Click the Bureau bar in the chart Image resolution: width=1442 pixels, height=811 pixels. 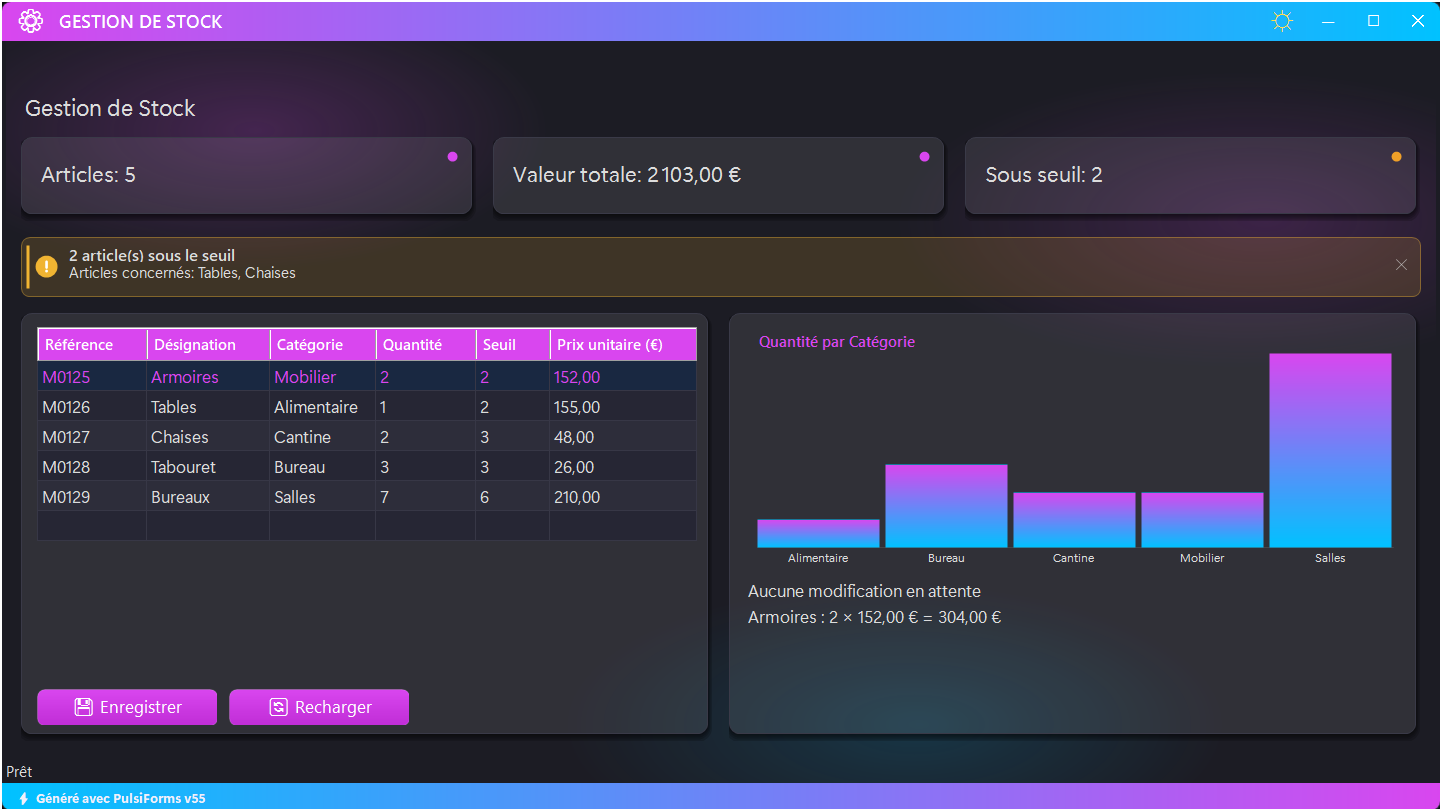coord(946,506)
